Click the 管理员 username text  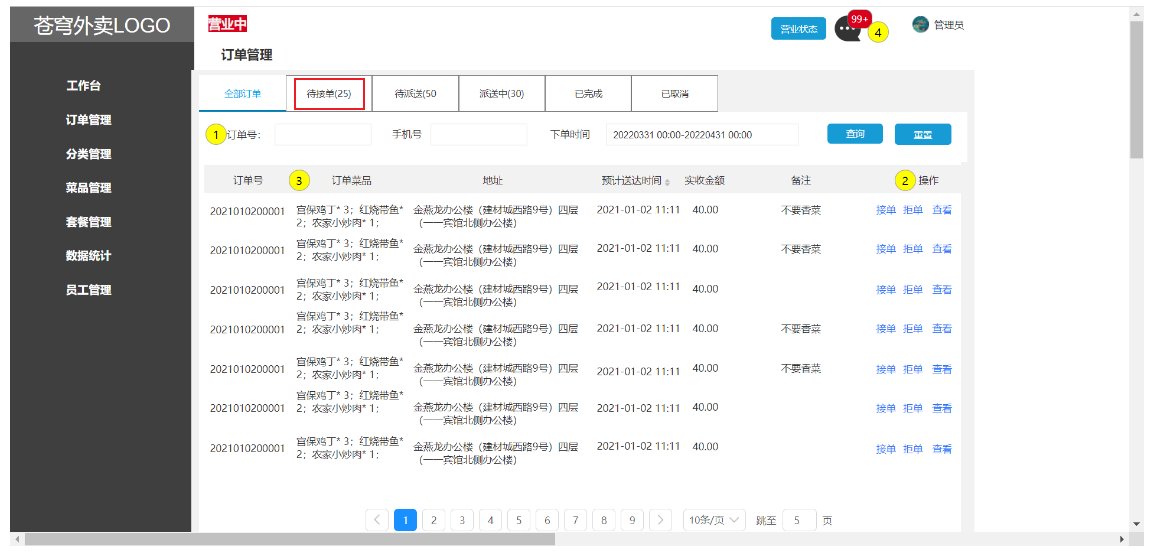pos(948,25)
